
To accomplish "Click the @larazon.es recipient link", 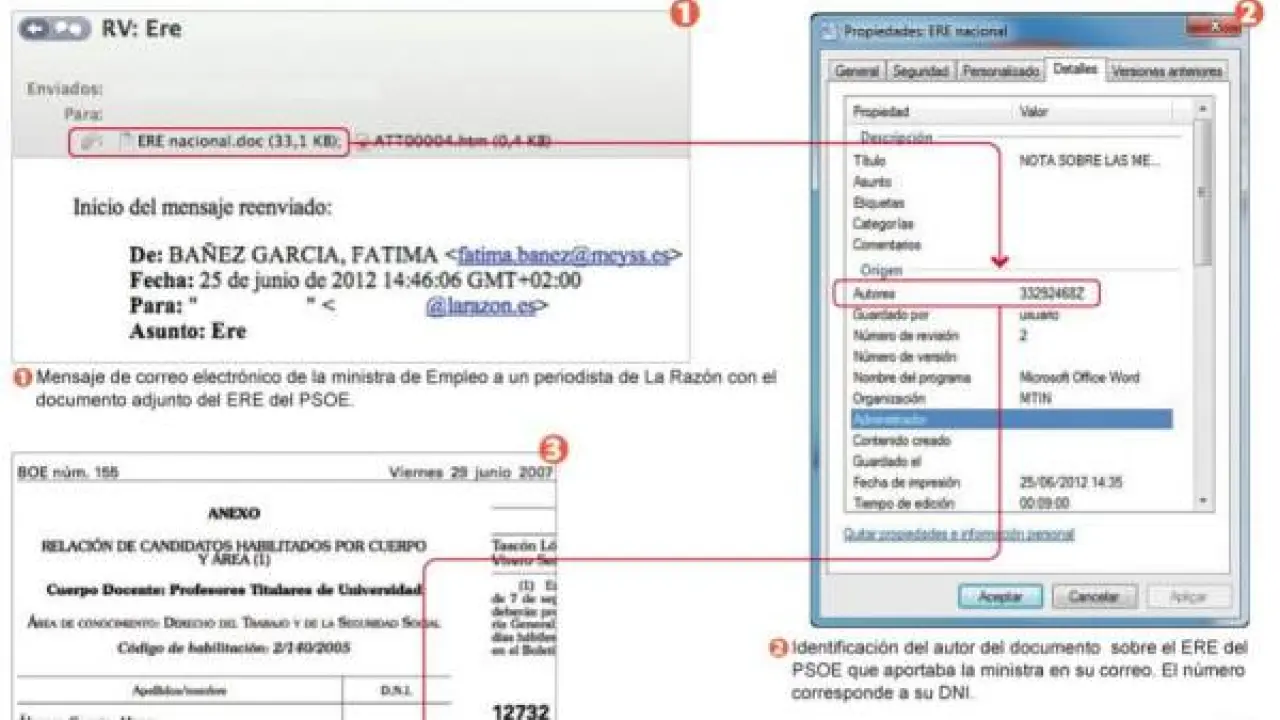I will pyautogui.click(x=480, y=306).
